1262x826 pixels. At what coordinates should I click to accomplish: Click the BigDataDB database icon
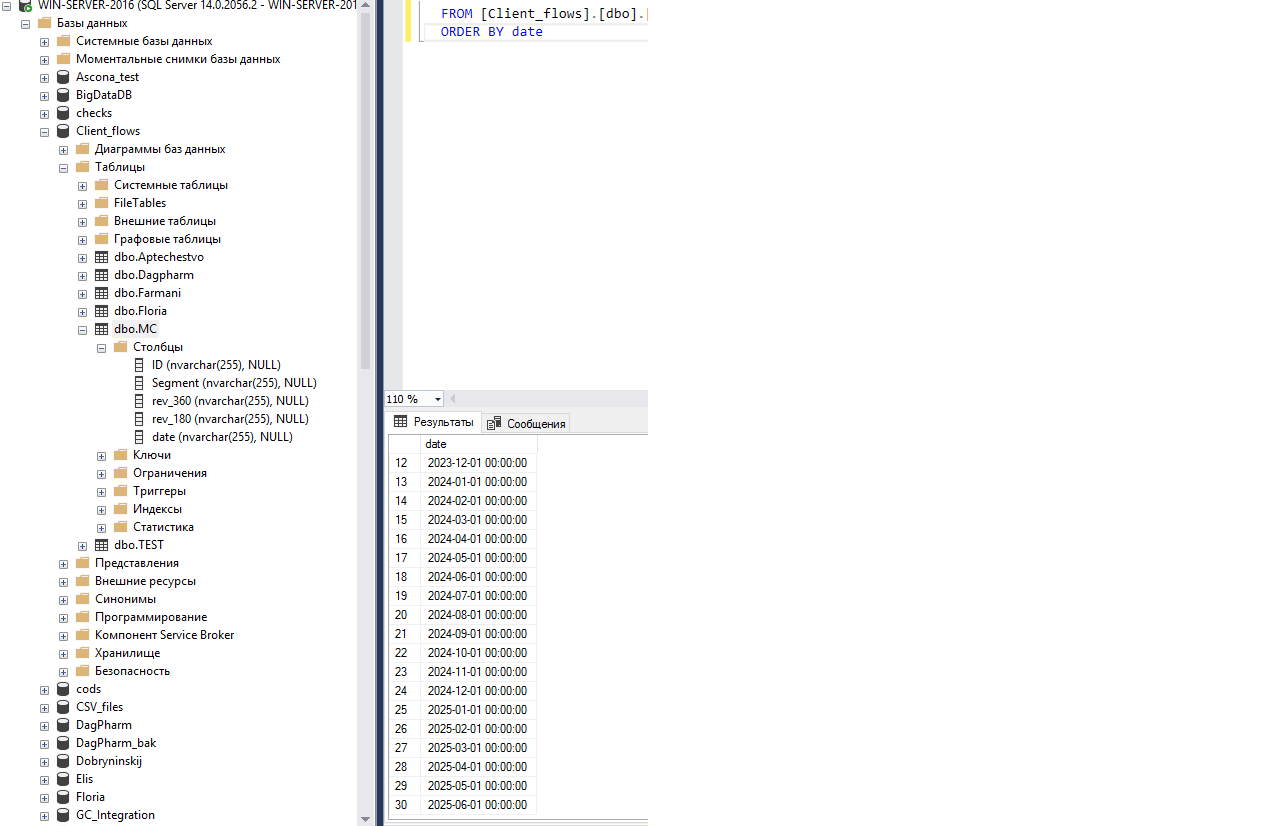coord(63,95)
